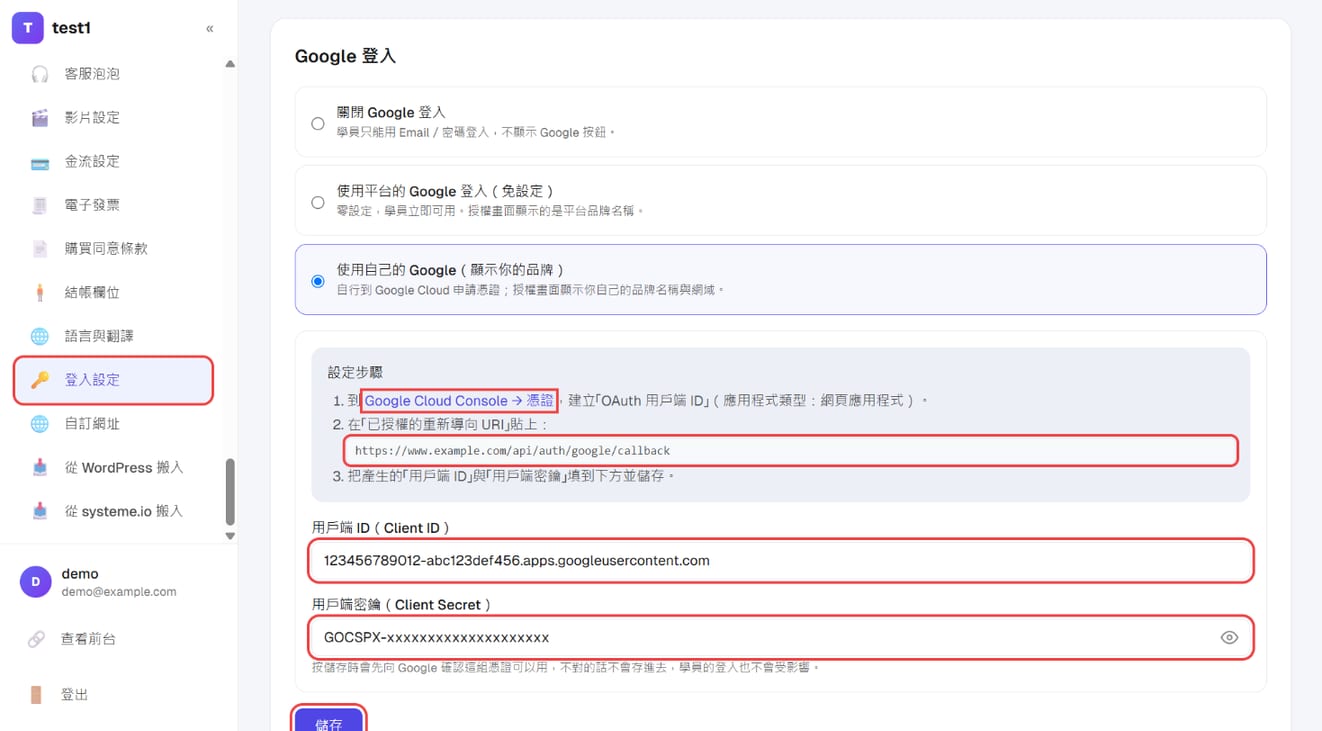Image resolution: width=1322 pixels, height=731 pixels.
Task: Click the headset icon beside 客服泡泡
Action: 40,74
